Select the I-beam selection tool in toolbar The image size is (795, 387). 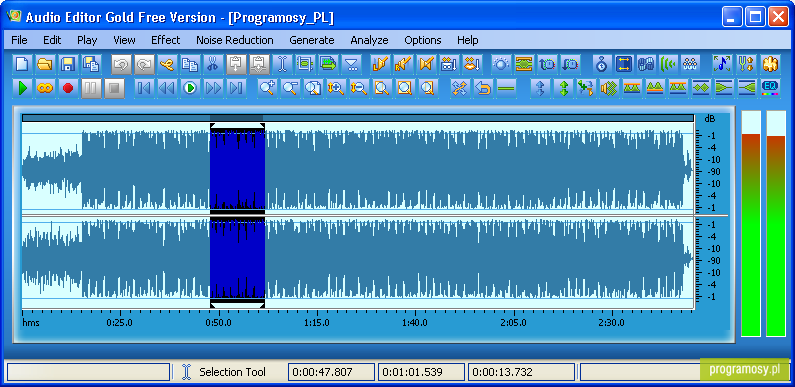point(282,64)
